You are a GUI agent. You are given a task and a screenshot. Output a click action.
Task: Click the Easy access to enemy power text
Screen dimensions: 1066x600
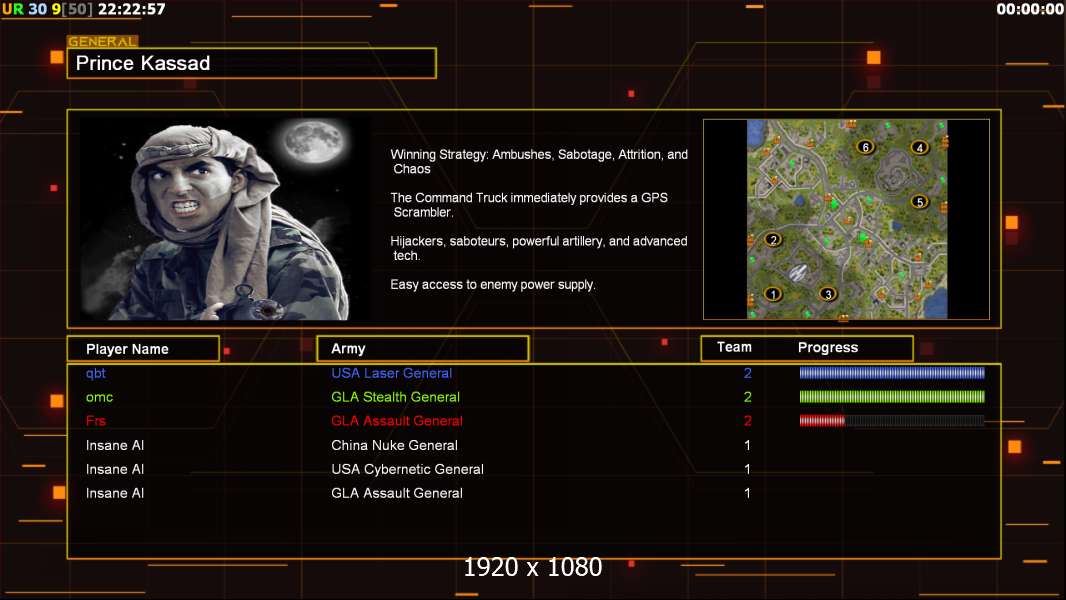point(493,285)
